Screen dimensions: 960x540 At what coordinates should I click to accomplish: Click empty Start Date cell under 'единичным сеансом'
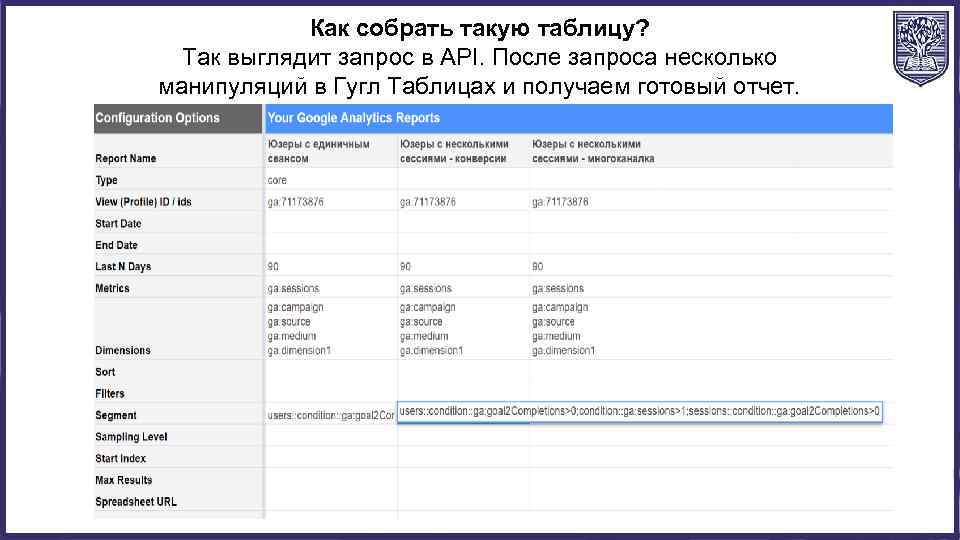pyautogui.click(x=331, y=223)
